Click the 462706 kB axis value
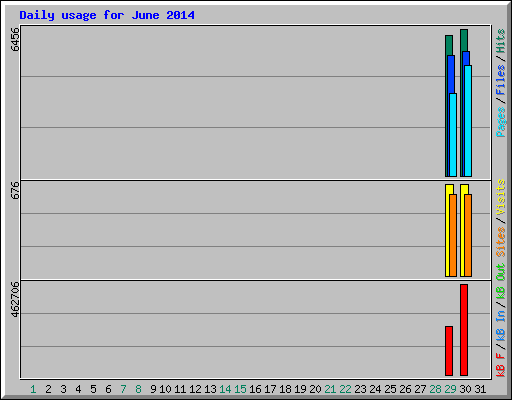This screenshot has height=400, width=512. (15, 299)
